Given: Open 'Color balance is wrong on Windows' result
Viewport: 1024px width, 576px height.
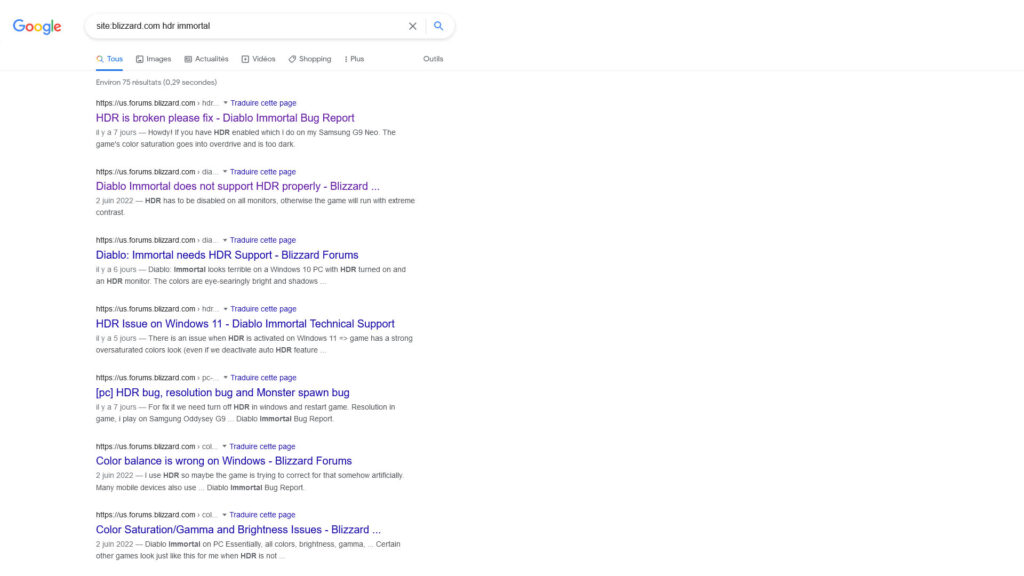Looking at the screenshot, I should click(224, 461).
